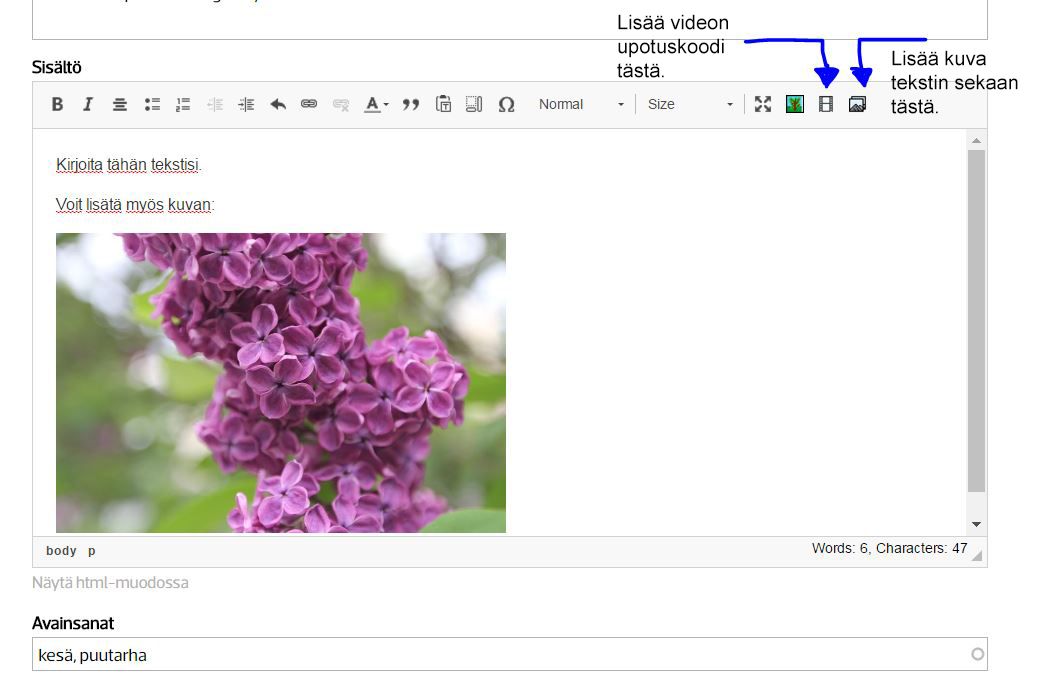Screen dimensions: 1037x687
Task: Maximize the editor to fullscreen
Action: [x=763, y=104]
